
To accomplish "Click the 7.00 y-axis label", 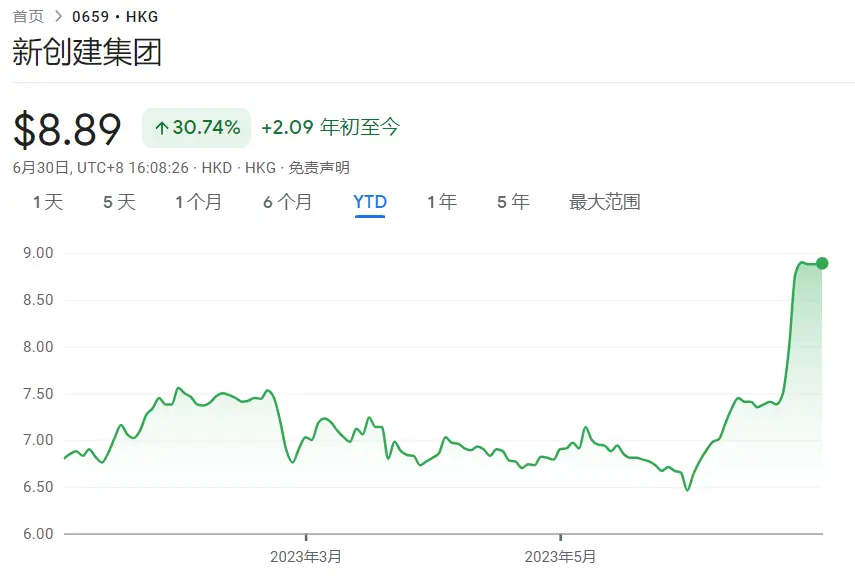I will click(x=38, y=440).
